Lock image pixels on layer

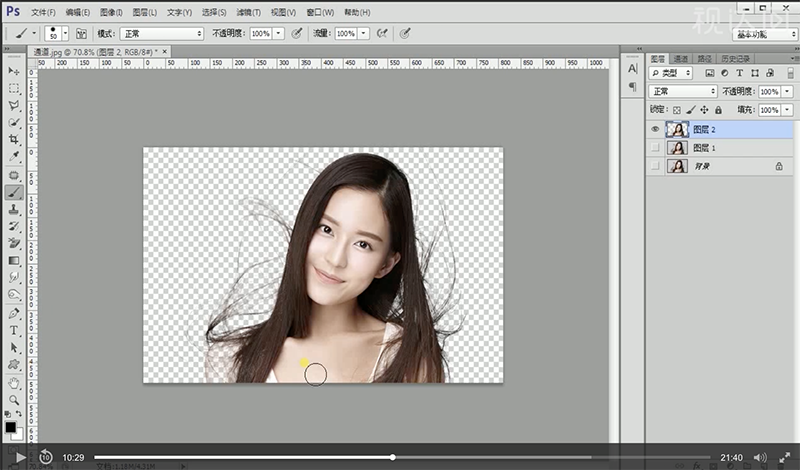[x=690, y=110]
